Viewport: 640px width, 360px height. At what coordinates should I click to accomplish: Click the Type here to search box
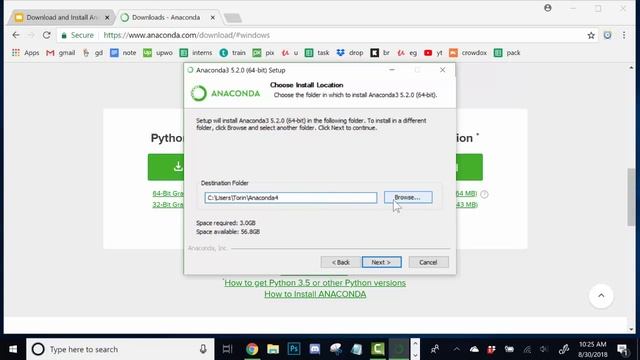click(120, 349)
